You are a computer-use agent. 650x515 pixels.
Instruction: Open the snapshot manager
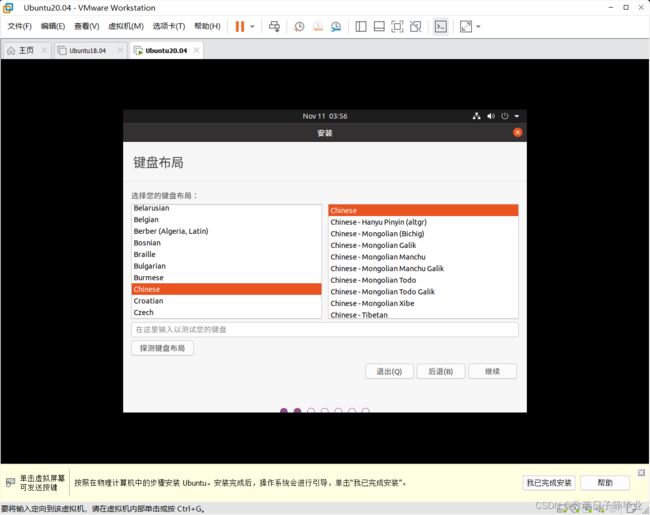[336, 27]
